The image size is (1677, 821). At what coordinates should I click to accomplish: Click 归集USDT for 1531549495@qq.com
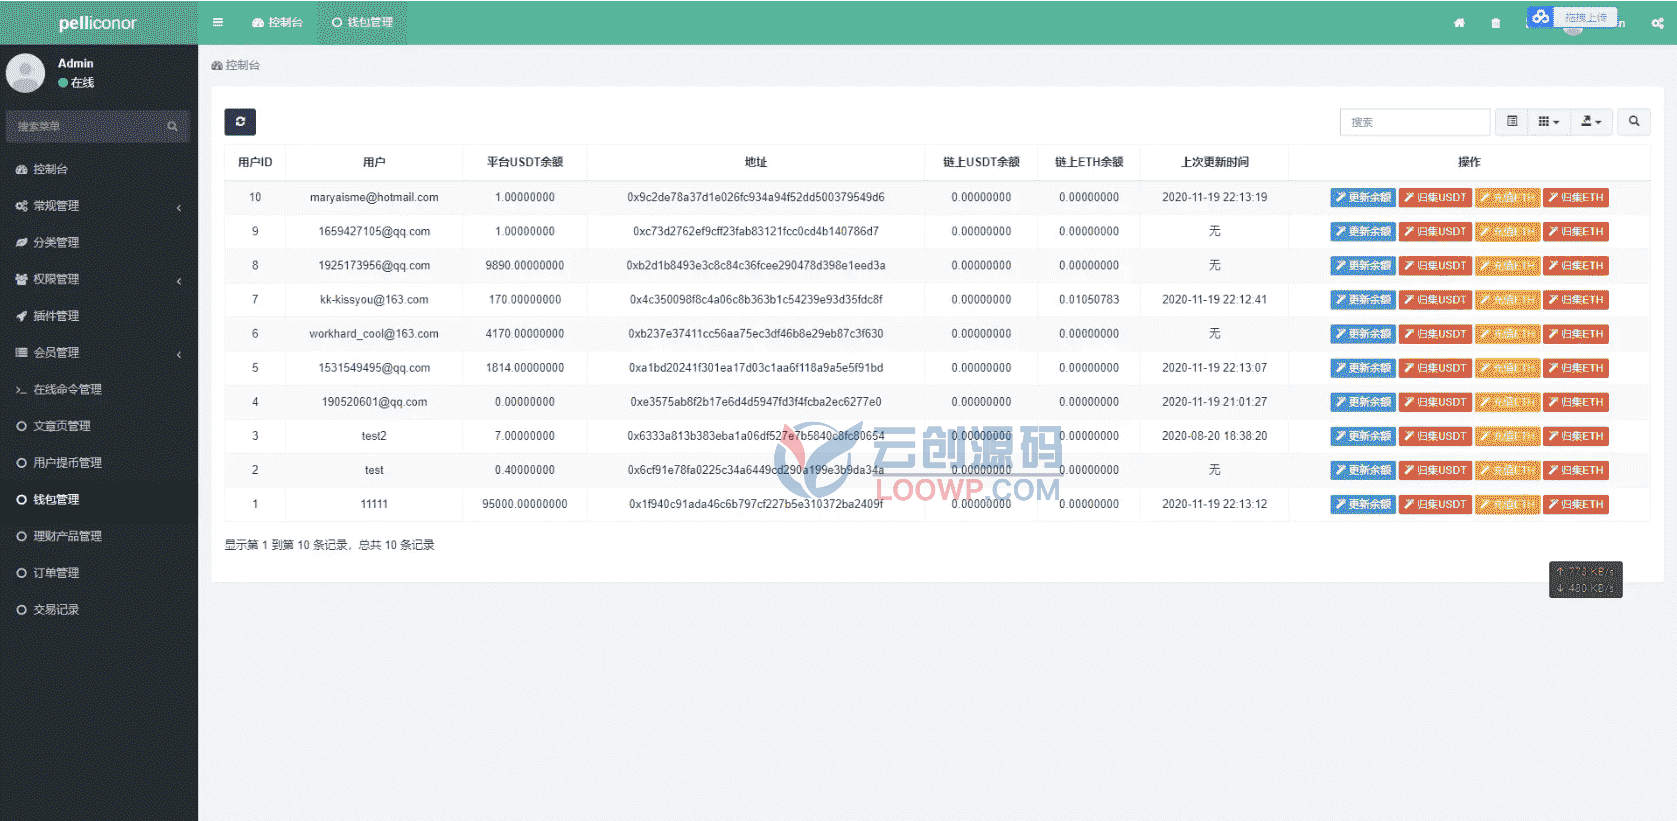pos(1435,368)
